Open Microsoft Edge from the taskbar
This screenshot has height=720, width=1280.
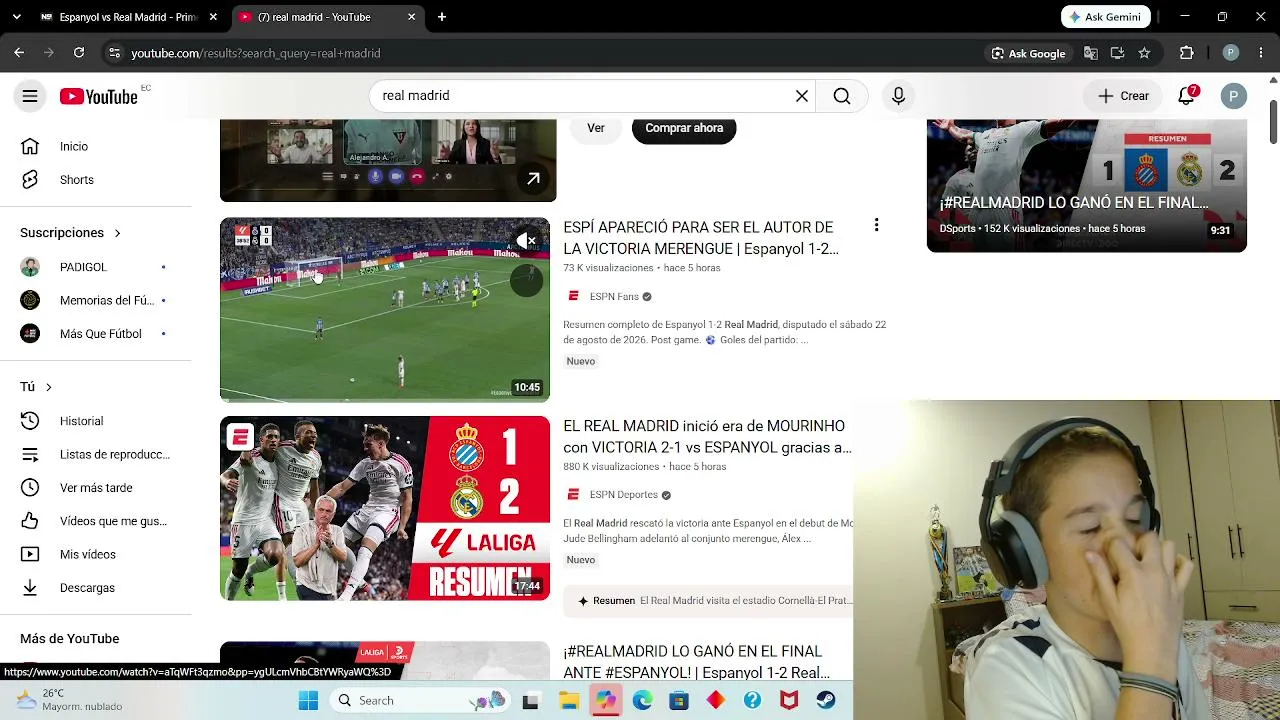[x=642, y=701]
